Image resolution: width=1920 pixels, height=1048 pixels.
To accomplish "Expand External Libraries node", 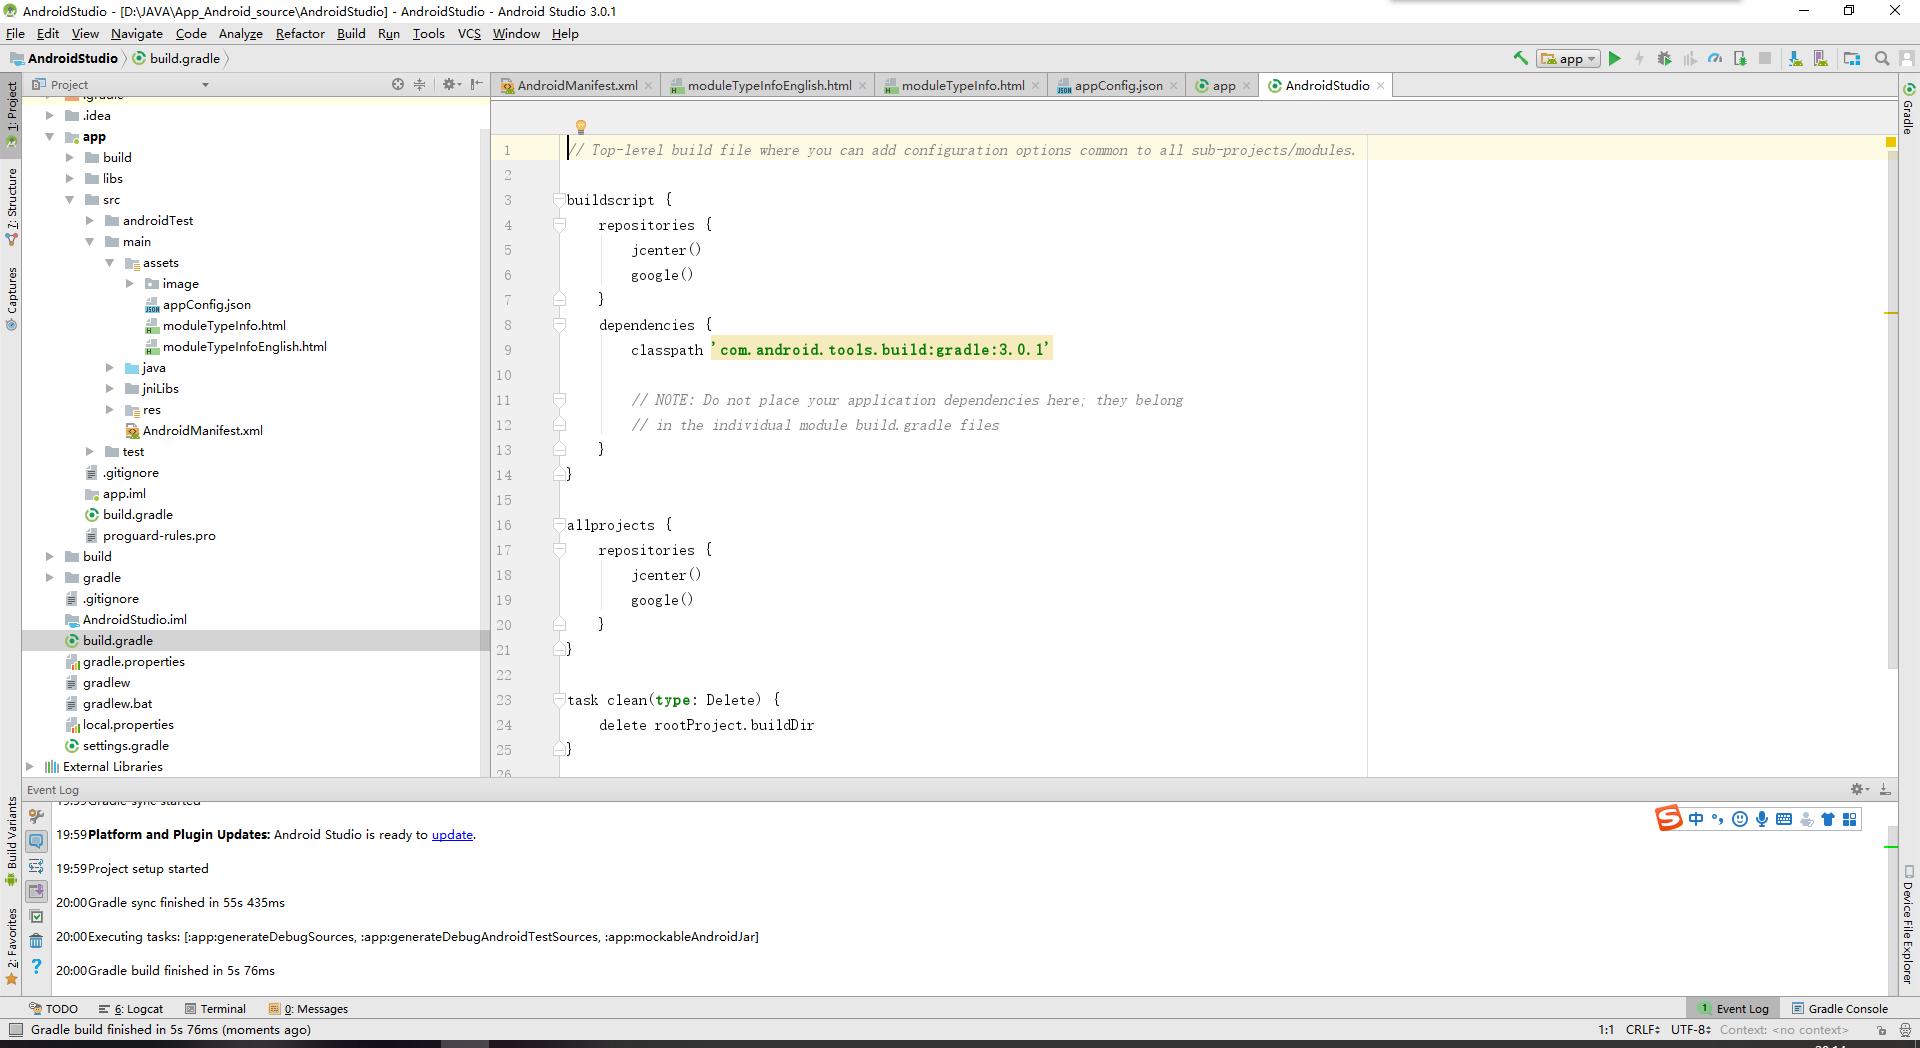I will pos(29,767).
